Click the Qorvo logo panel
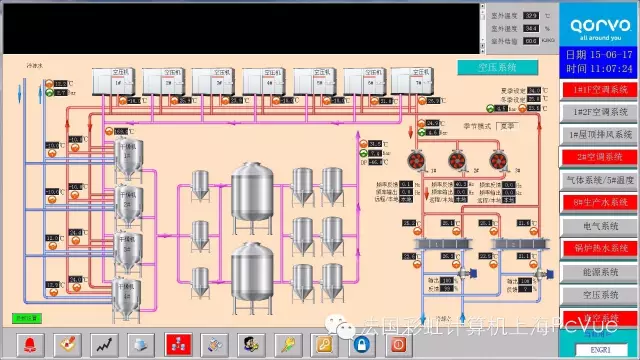This screenshot has height=360, width=640. coord(599,26)
